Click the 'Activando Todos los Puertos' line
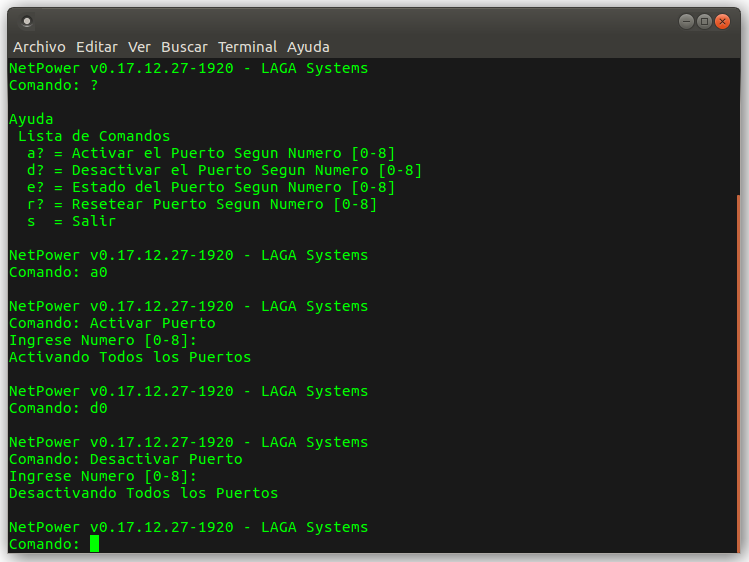Screen dimensions: 749x562 pos(130,357)
